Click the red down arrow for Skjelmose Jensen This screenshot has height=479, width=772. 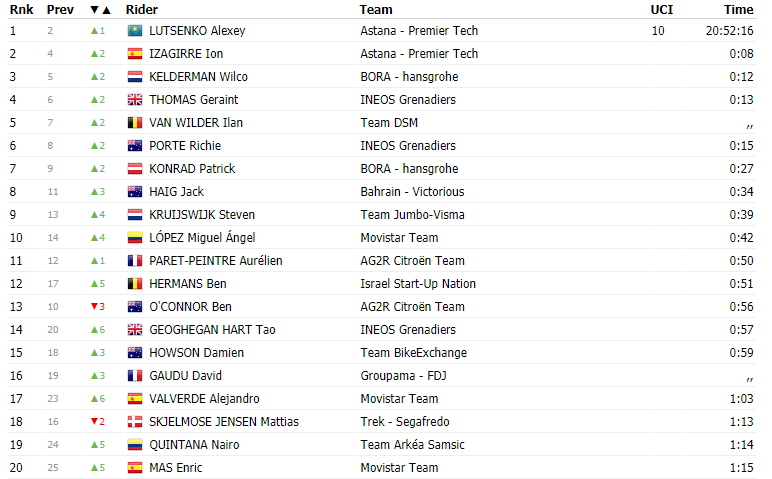[x=94, y=422]
